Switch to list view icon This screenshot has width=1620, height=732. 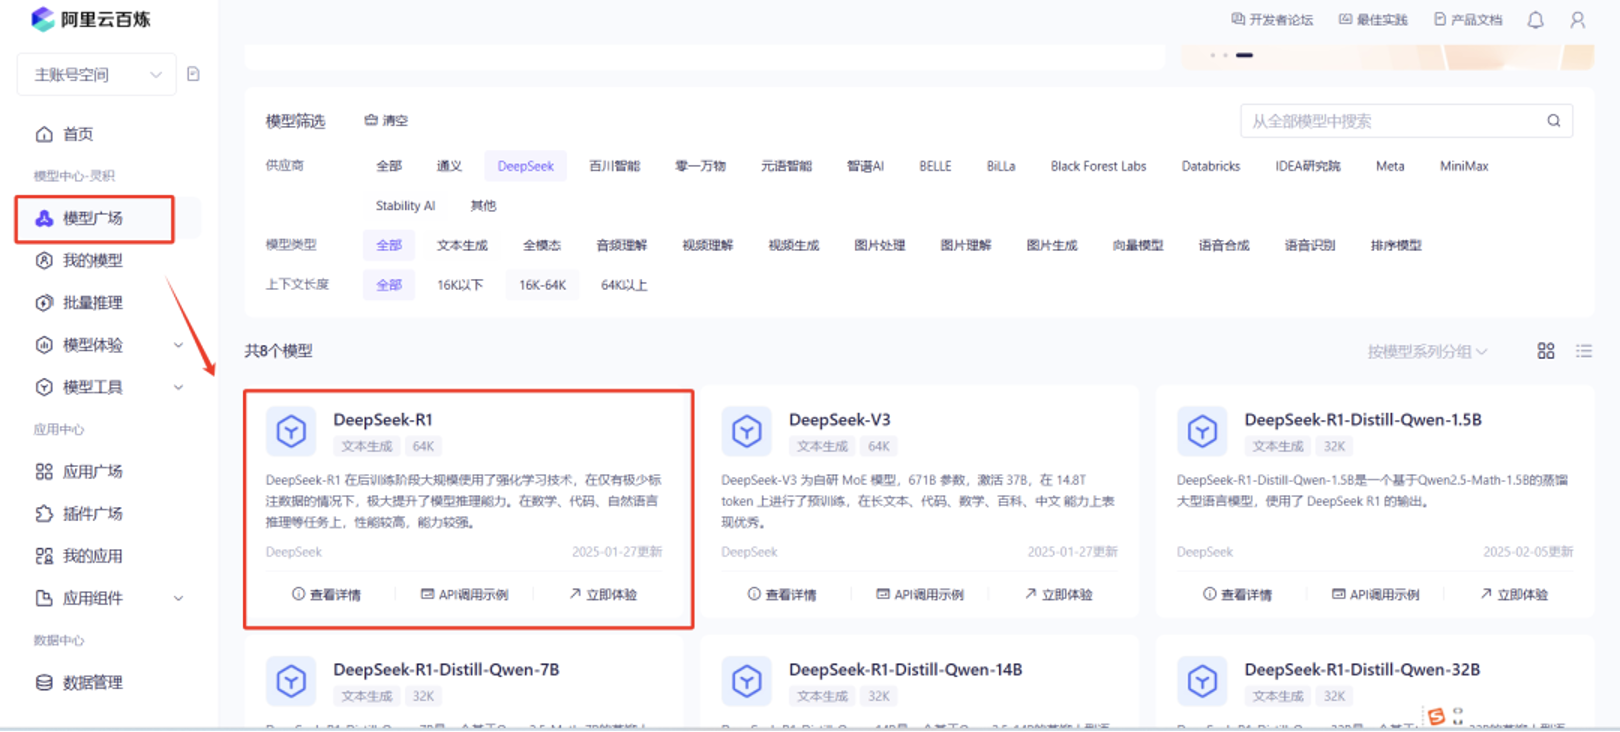point(1584,351)
